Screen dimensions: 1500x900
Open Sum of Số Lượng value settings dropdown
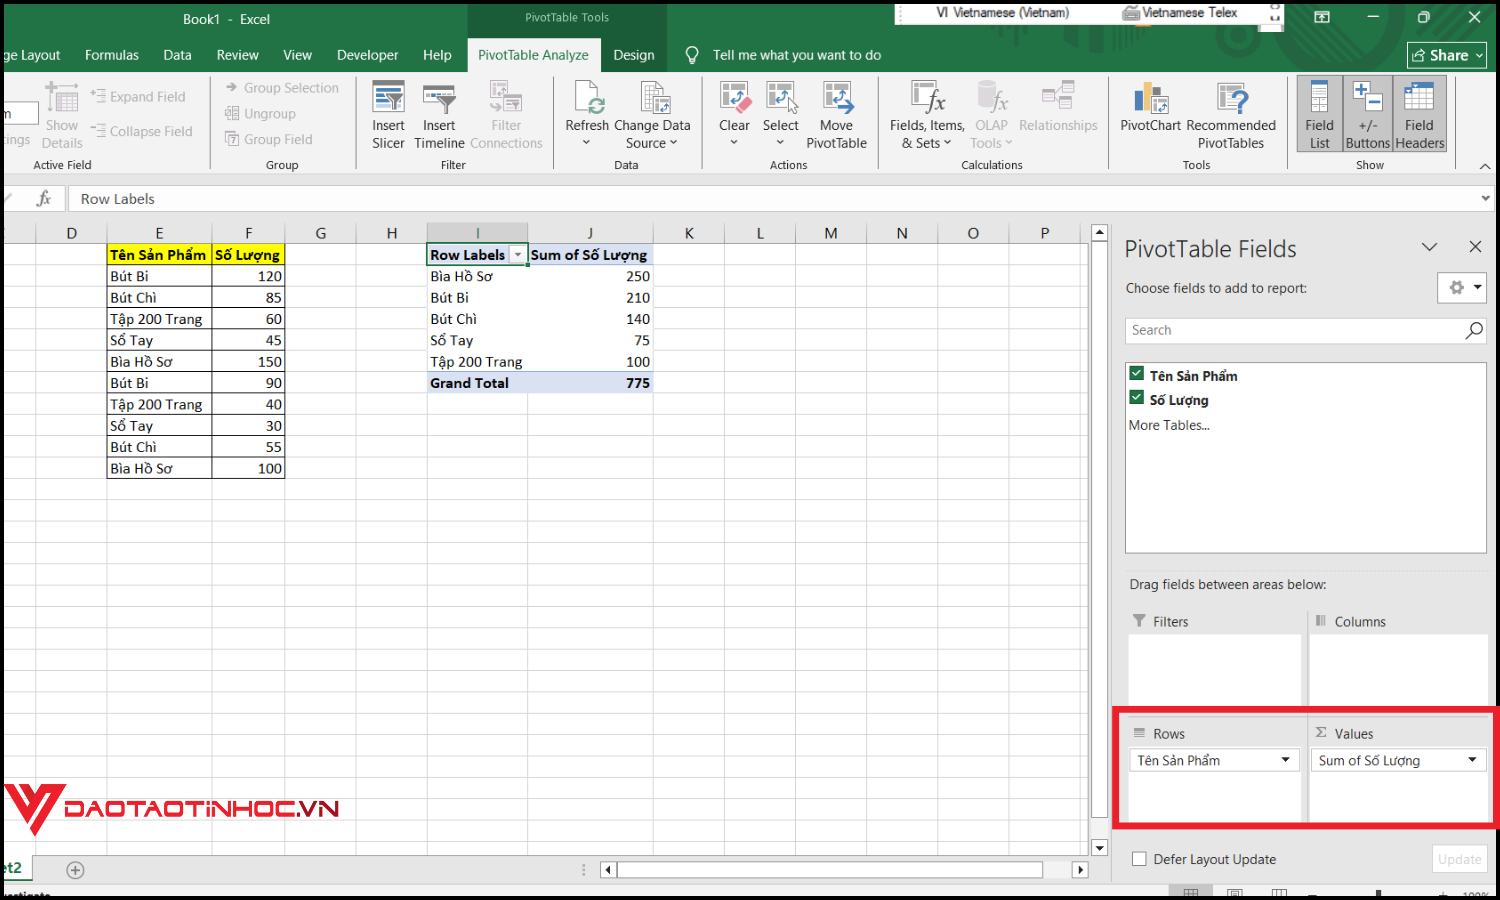tap(1472, 760)
